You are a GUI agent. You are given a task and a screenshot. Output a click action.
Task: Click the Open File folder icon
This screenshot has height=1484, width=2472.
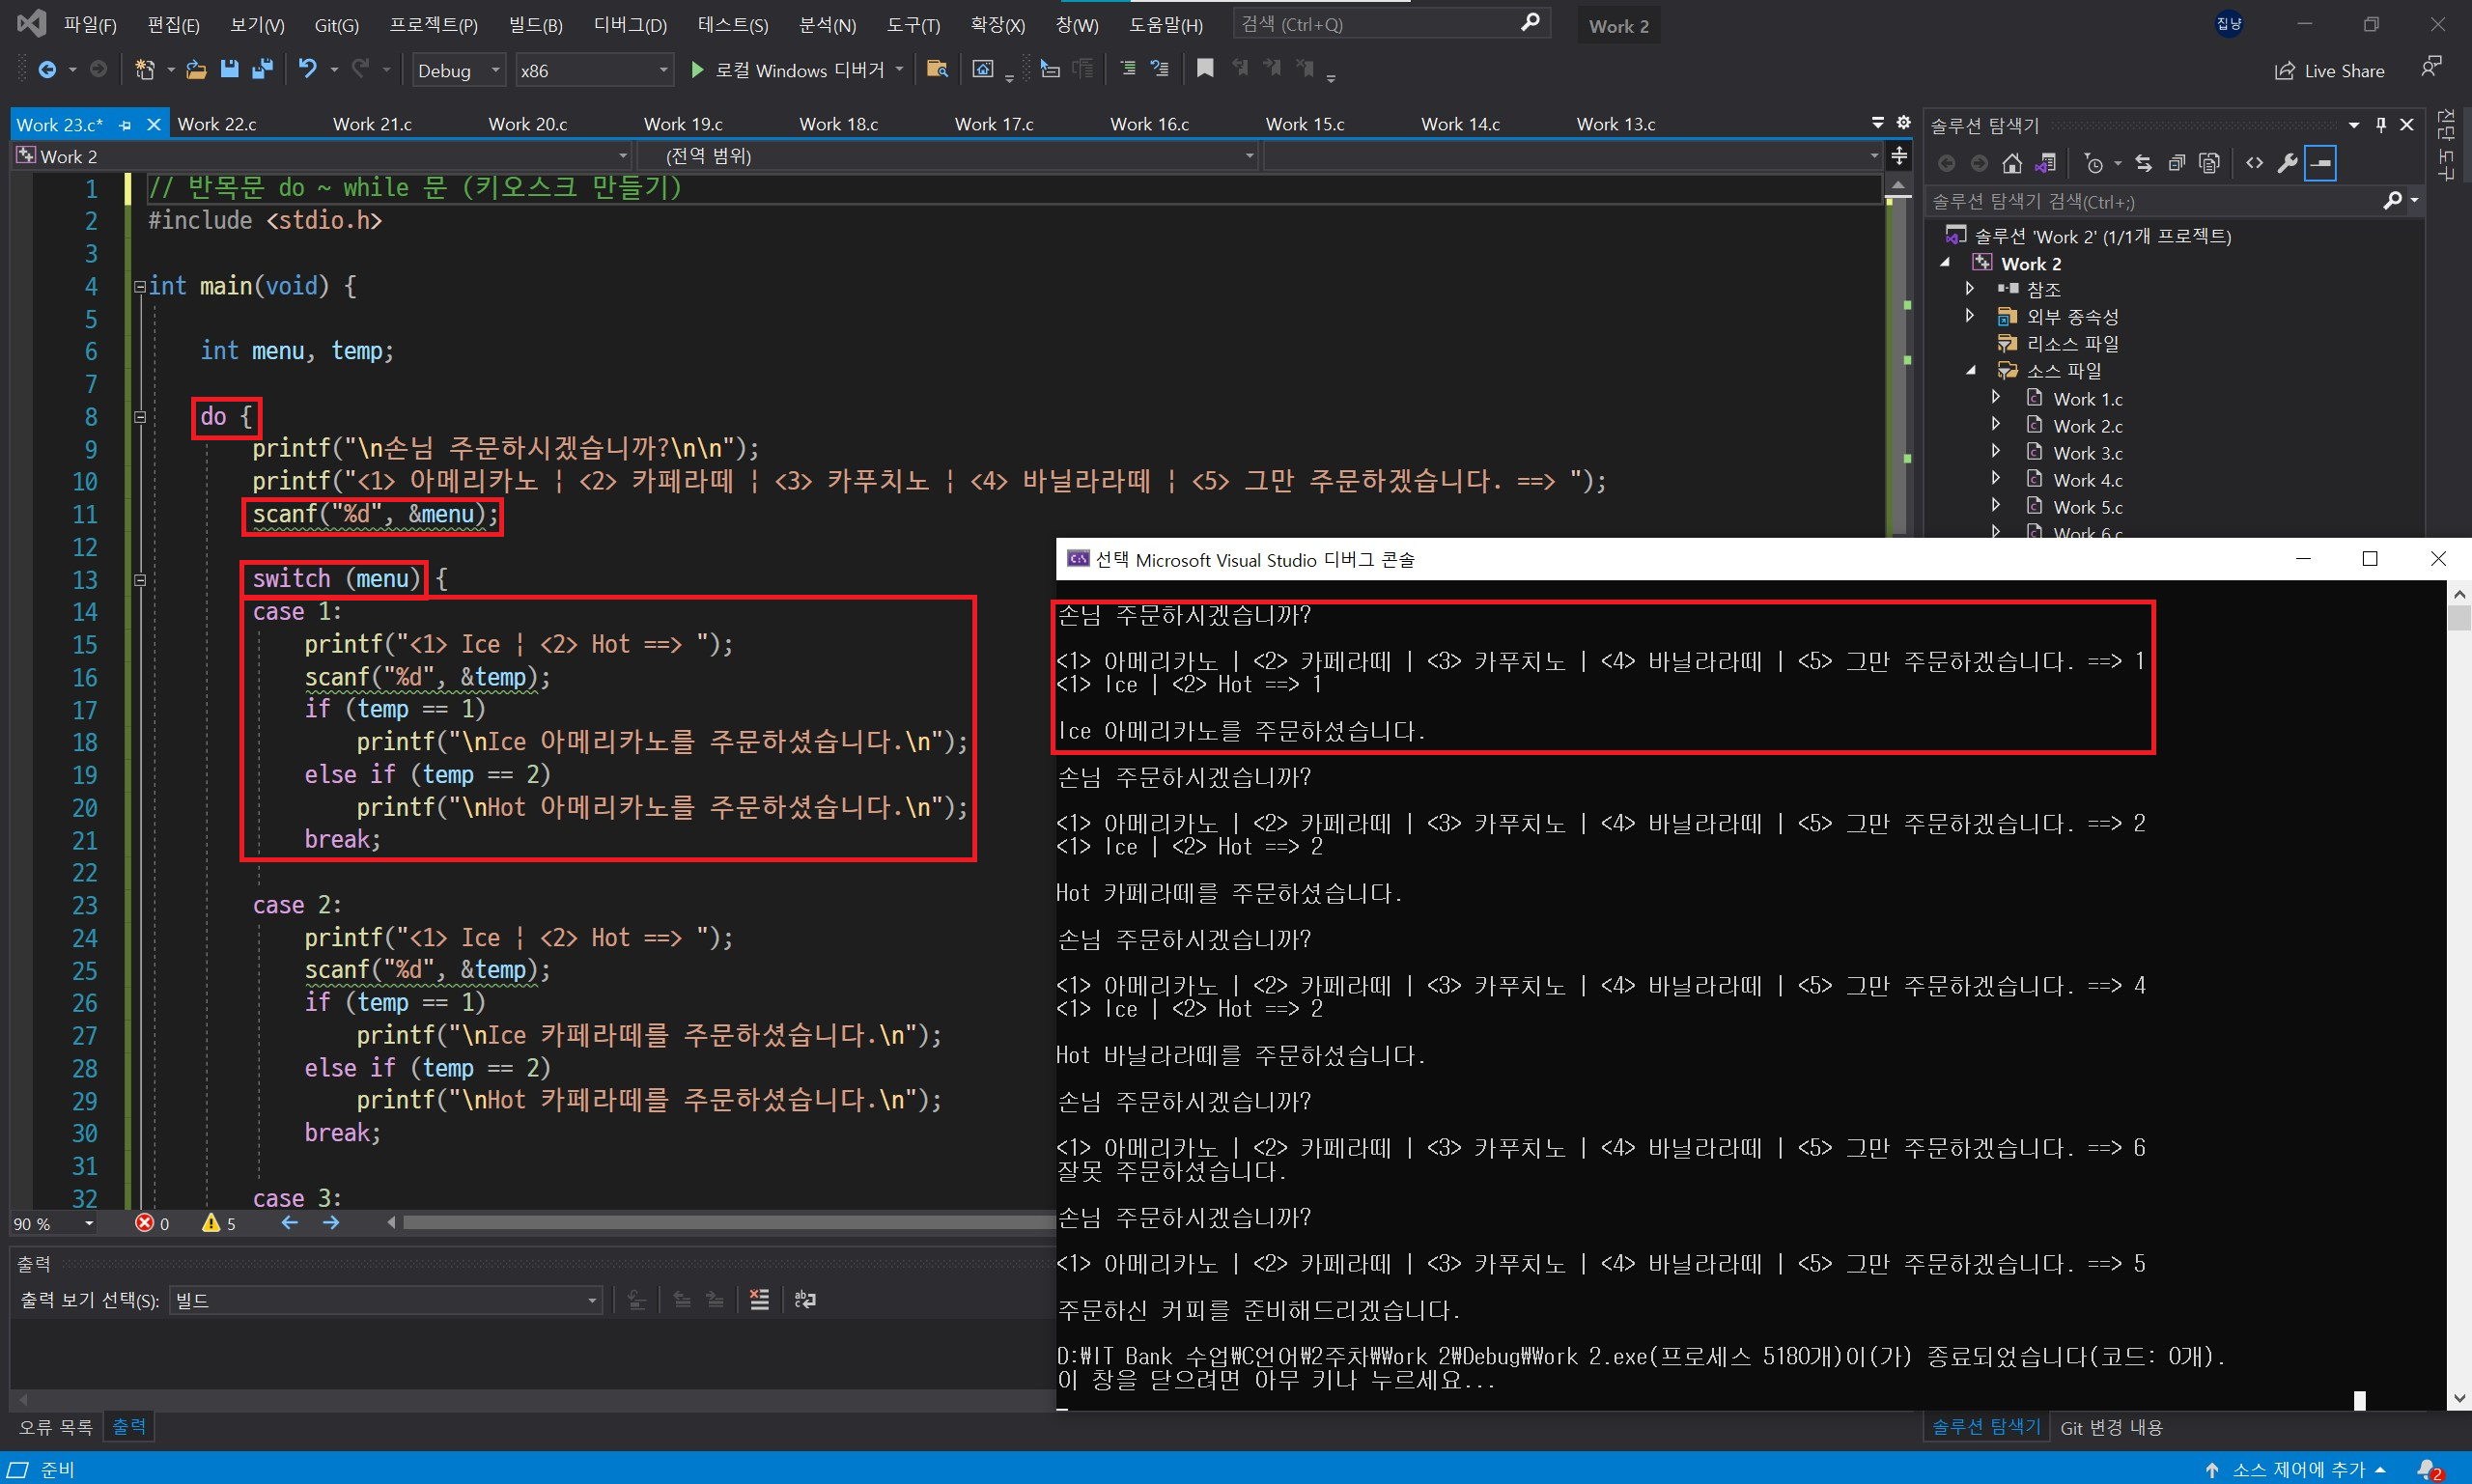click(x=197, y=69)
